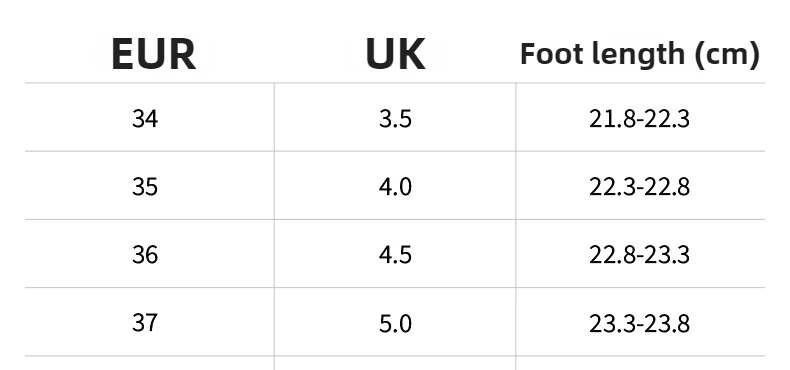
Task: Click the word Foot in header
Action: [x=552, y=53]
